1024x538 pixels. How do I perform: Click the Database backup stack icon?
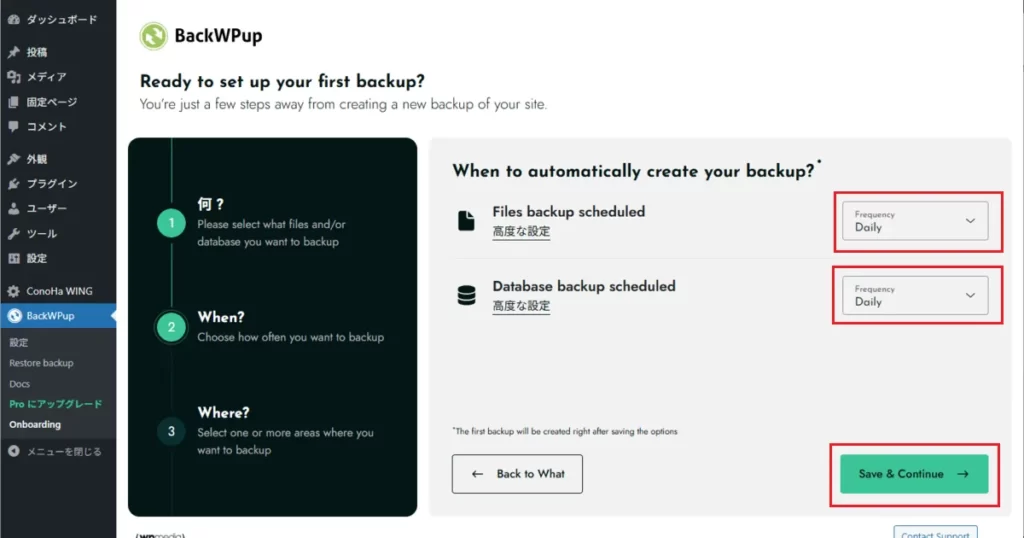click(x=466, y=295)
